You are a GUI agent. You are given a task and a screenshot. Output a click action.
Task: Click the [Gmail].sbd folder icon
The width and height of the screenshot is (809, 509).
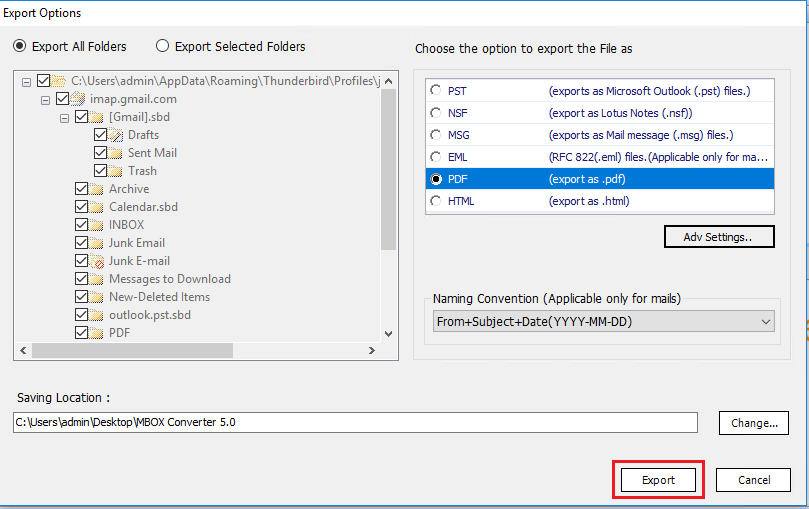tap(96, 117)
